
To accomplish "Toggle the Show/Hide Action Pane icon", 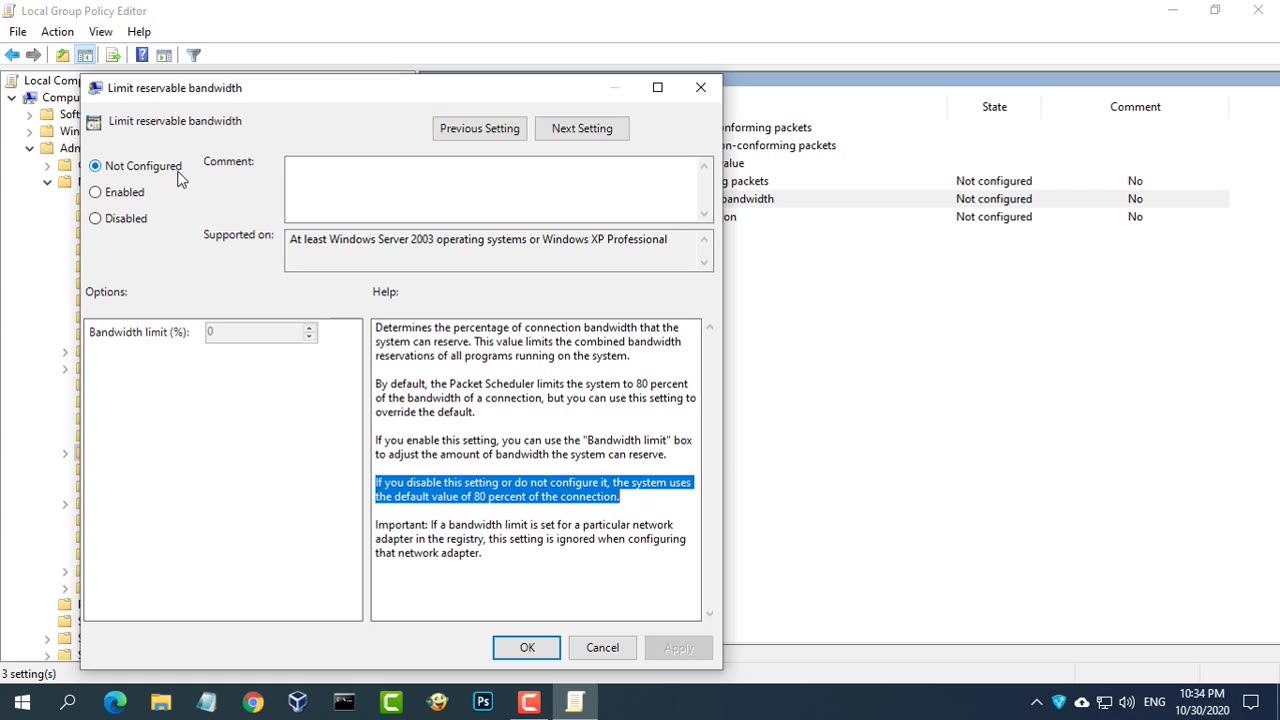I will (x=164, y=55).
